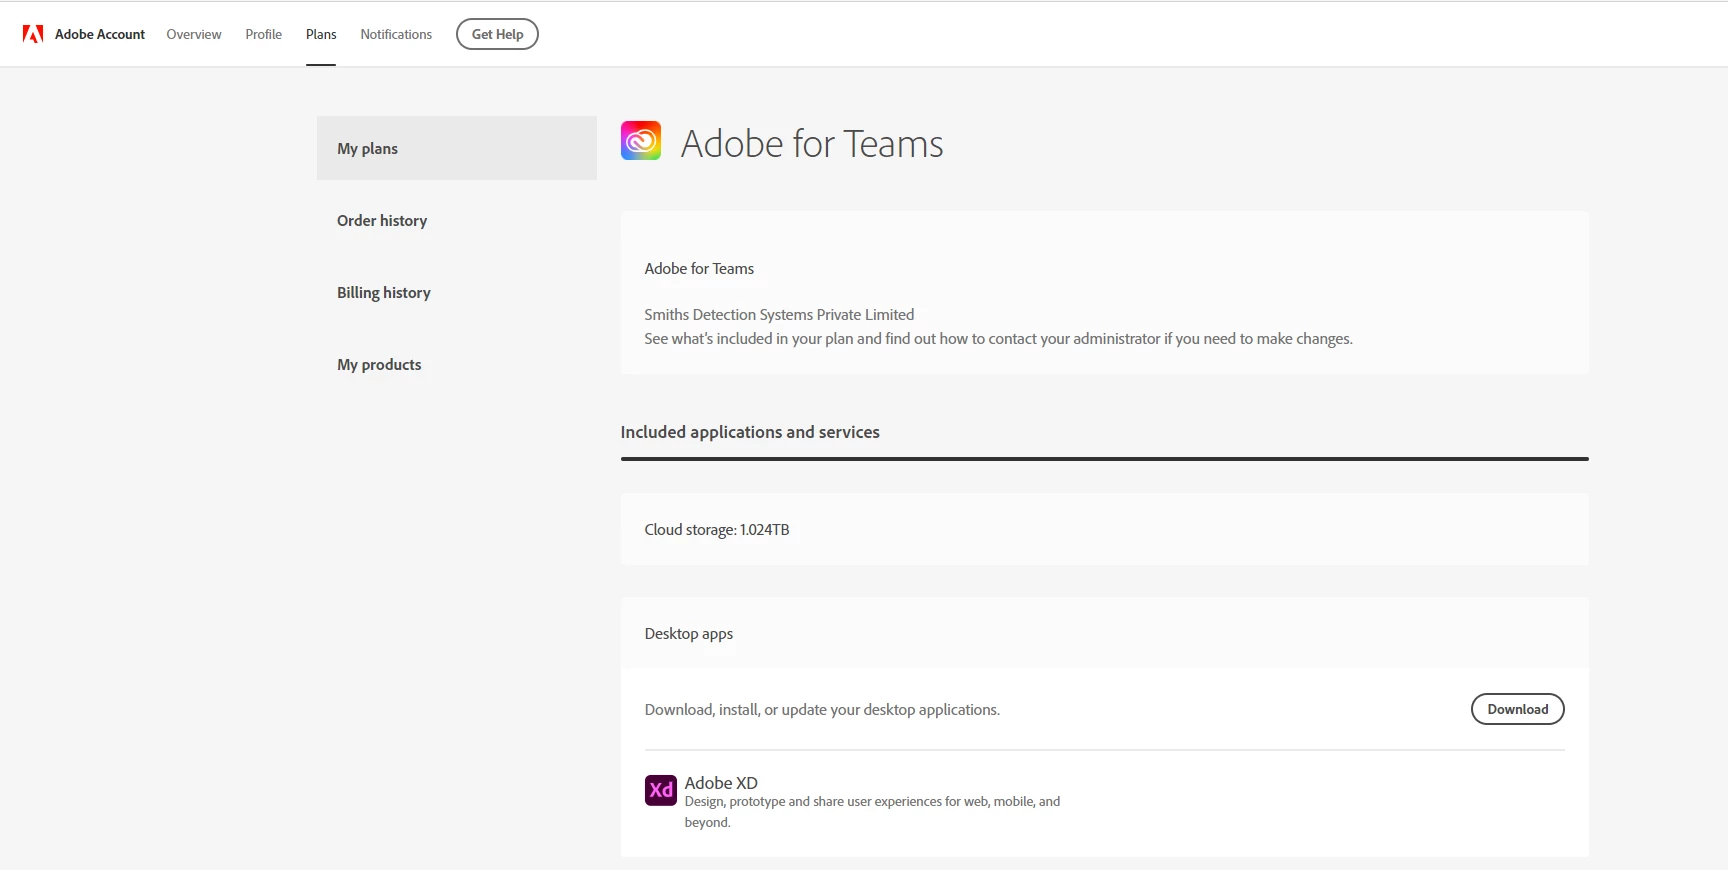
Task: Click the Creative Cloud rainbow icon
Action: pyautogui.click(x=641, y=141)
